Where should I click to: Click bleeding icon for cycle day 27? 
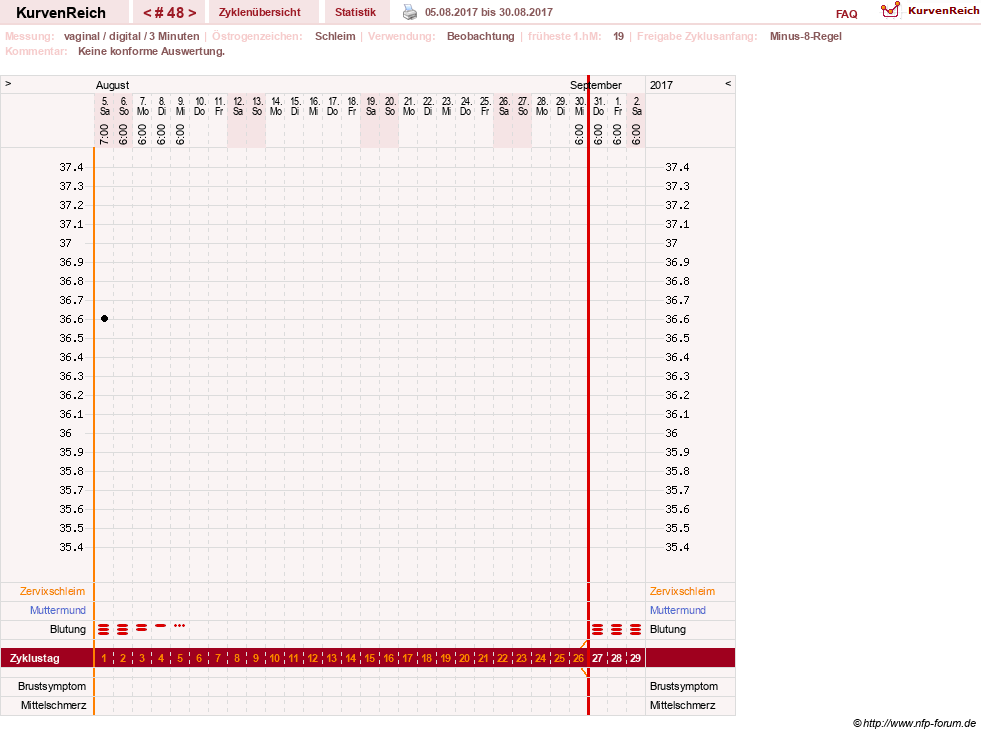598,629
